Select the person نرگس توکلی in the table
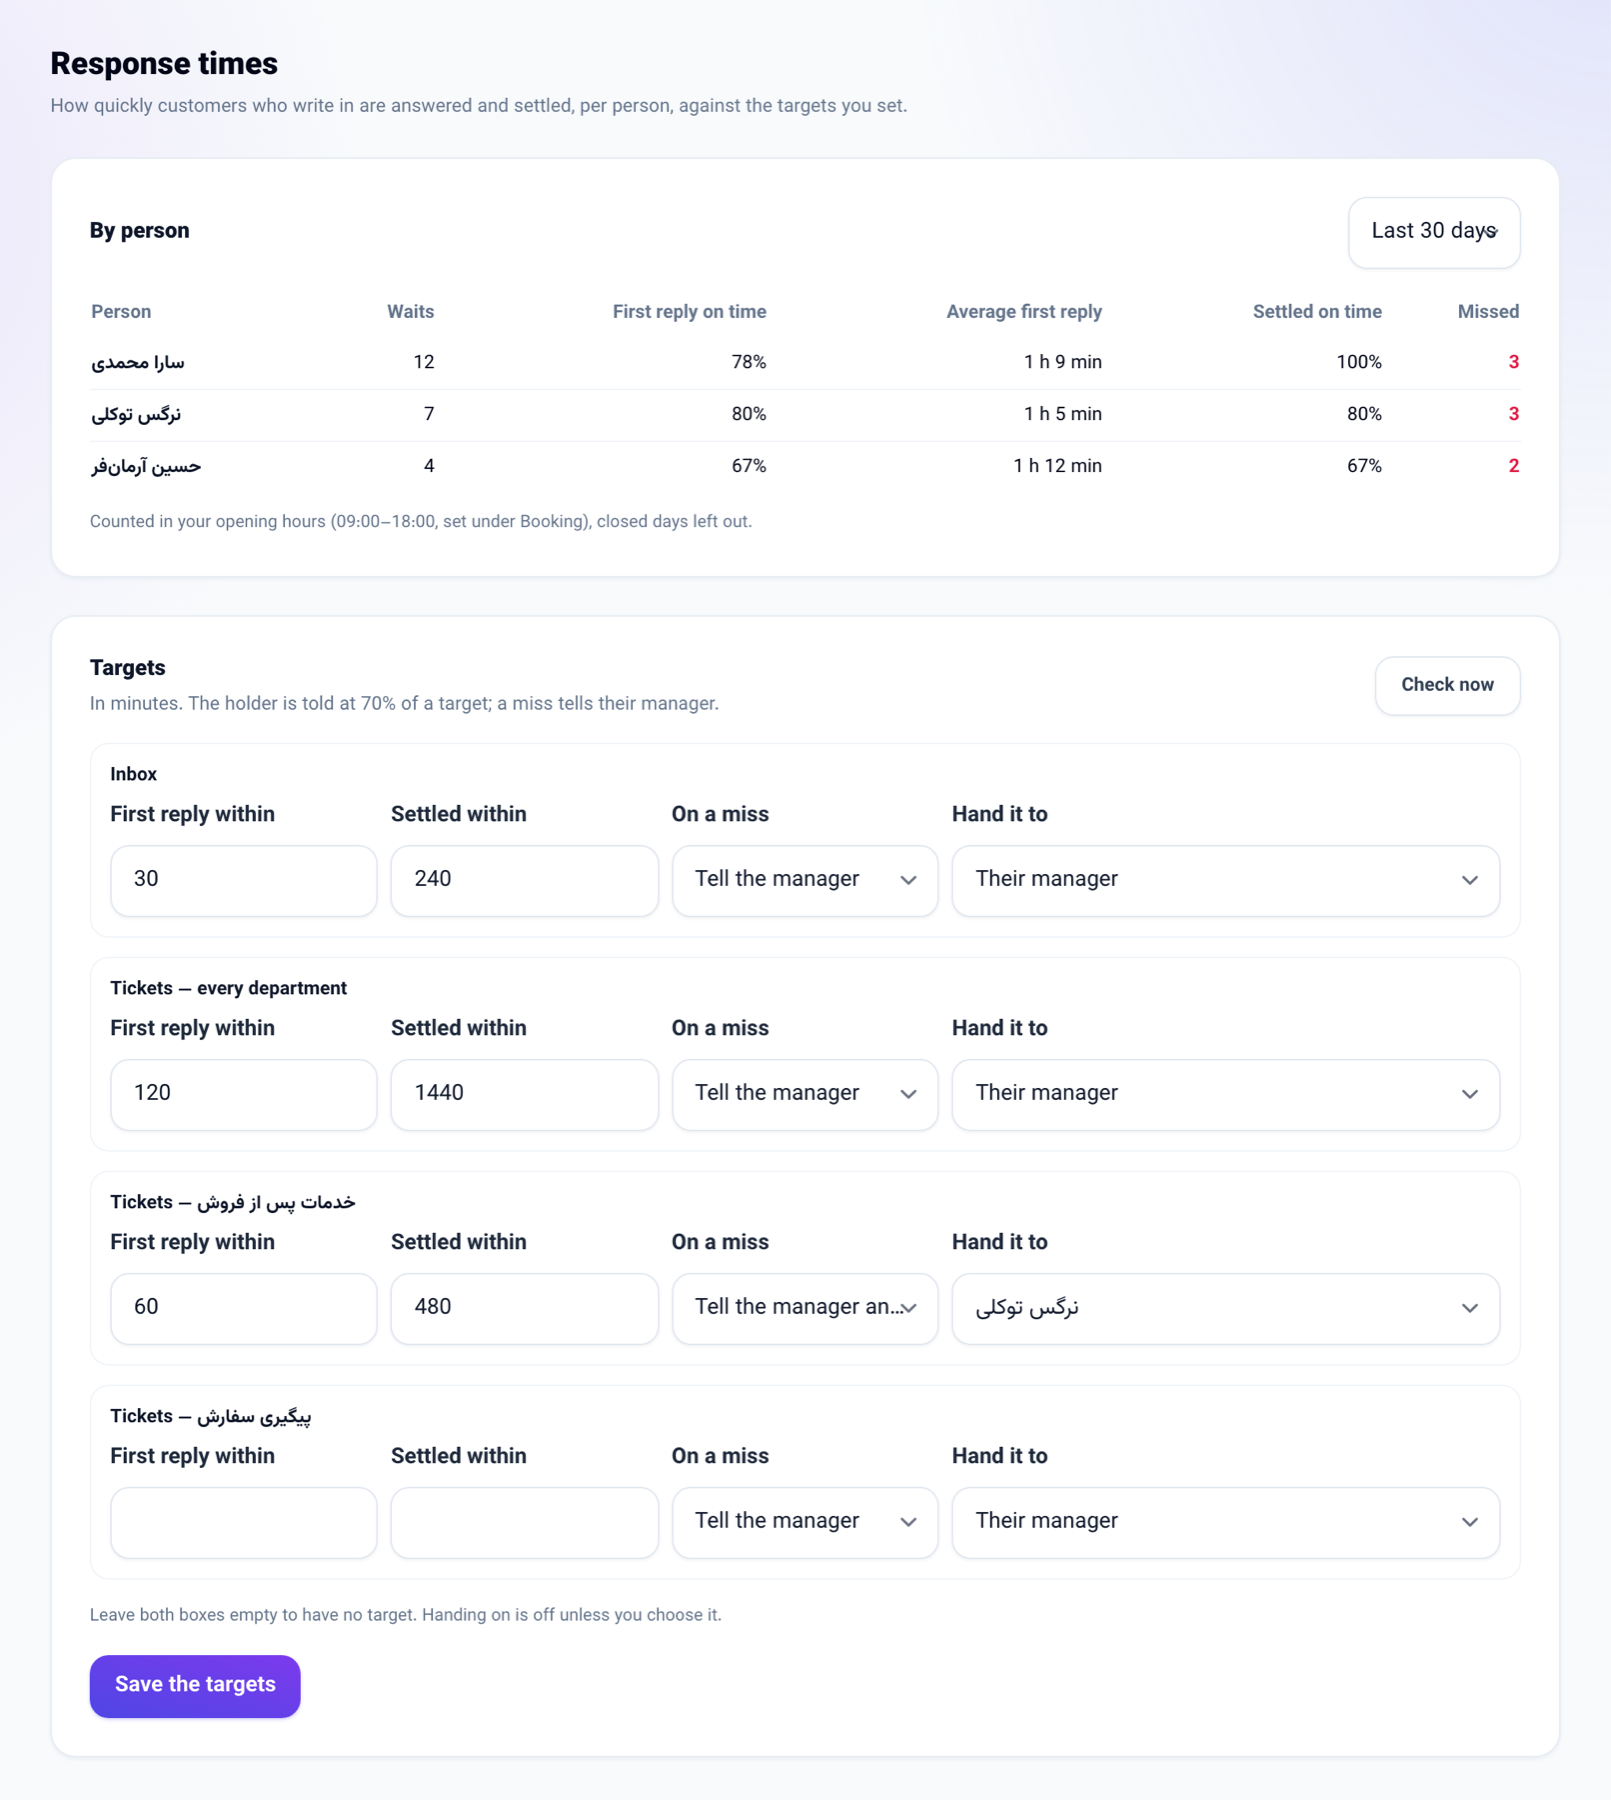Image resolution: width=1611 pixels, height=1800 pixels. coord(136,414)
